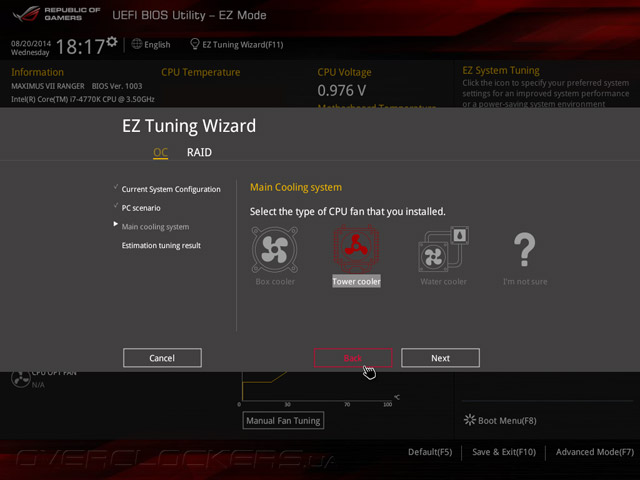
Task: Click the Cancel button
Action: [162, 358]
